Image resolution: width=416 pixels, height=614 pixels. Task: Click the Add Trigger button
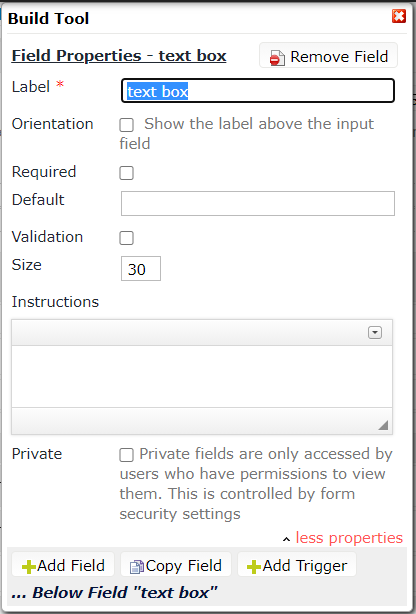click(x=297, y=565)
